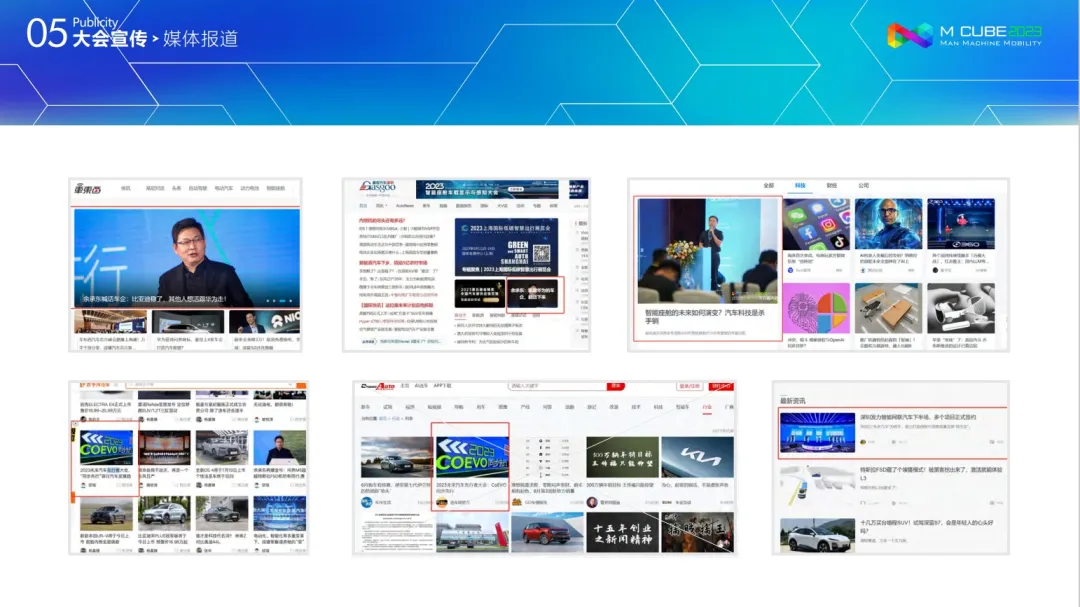Image resolution: width=1080 pixels, height=607 pixels.
Task: Open the 余承东 hero banner image
Action: (186, 257)
